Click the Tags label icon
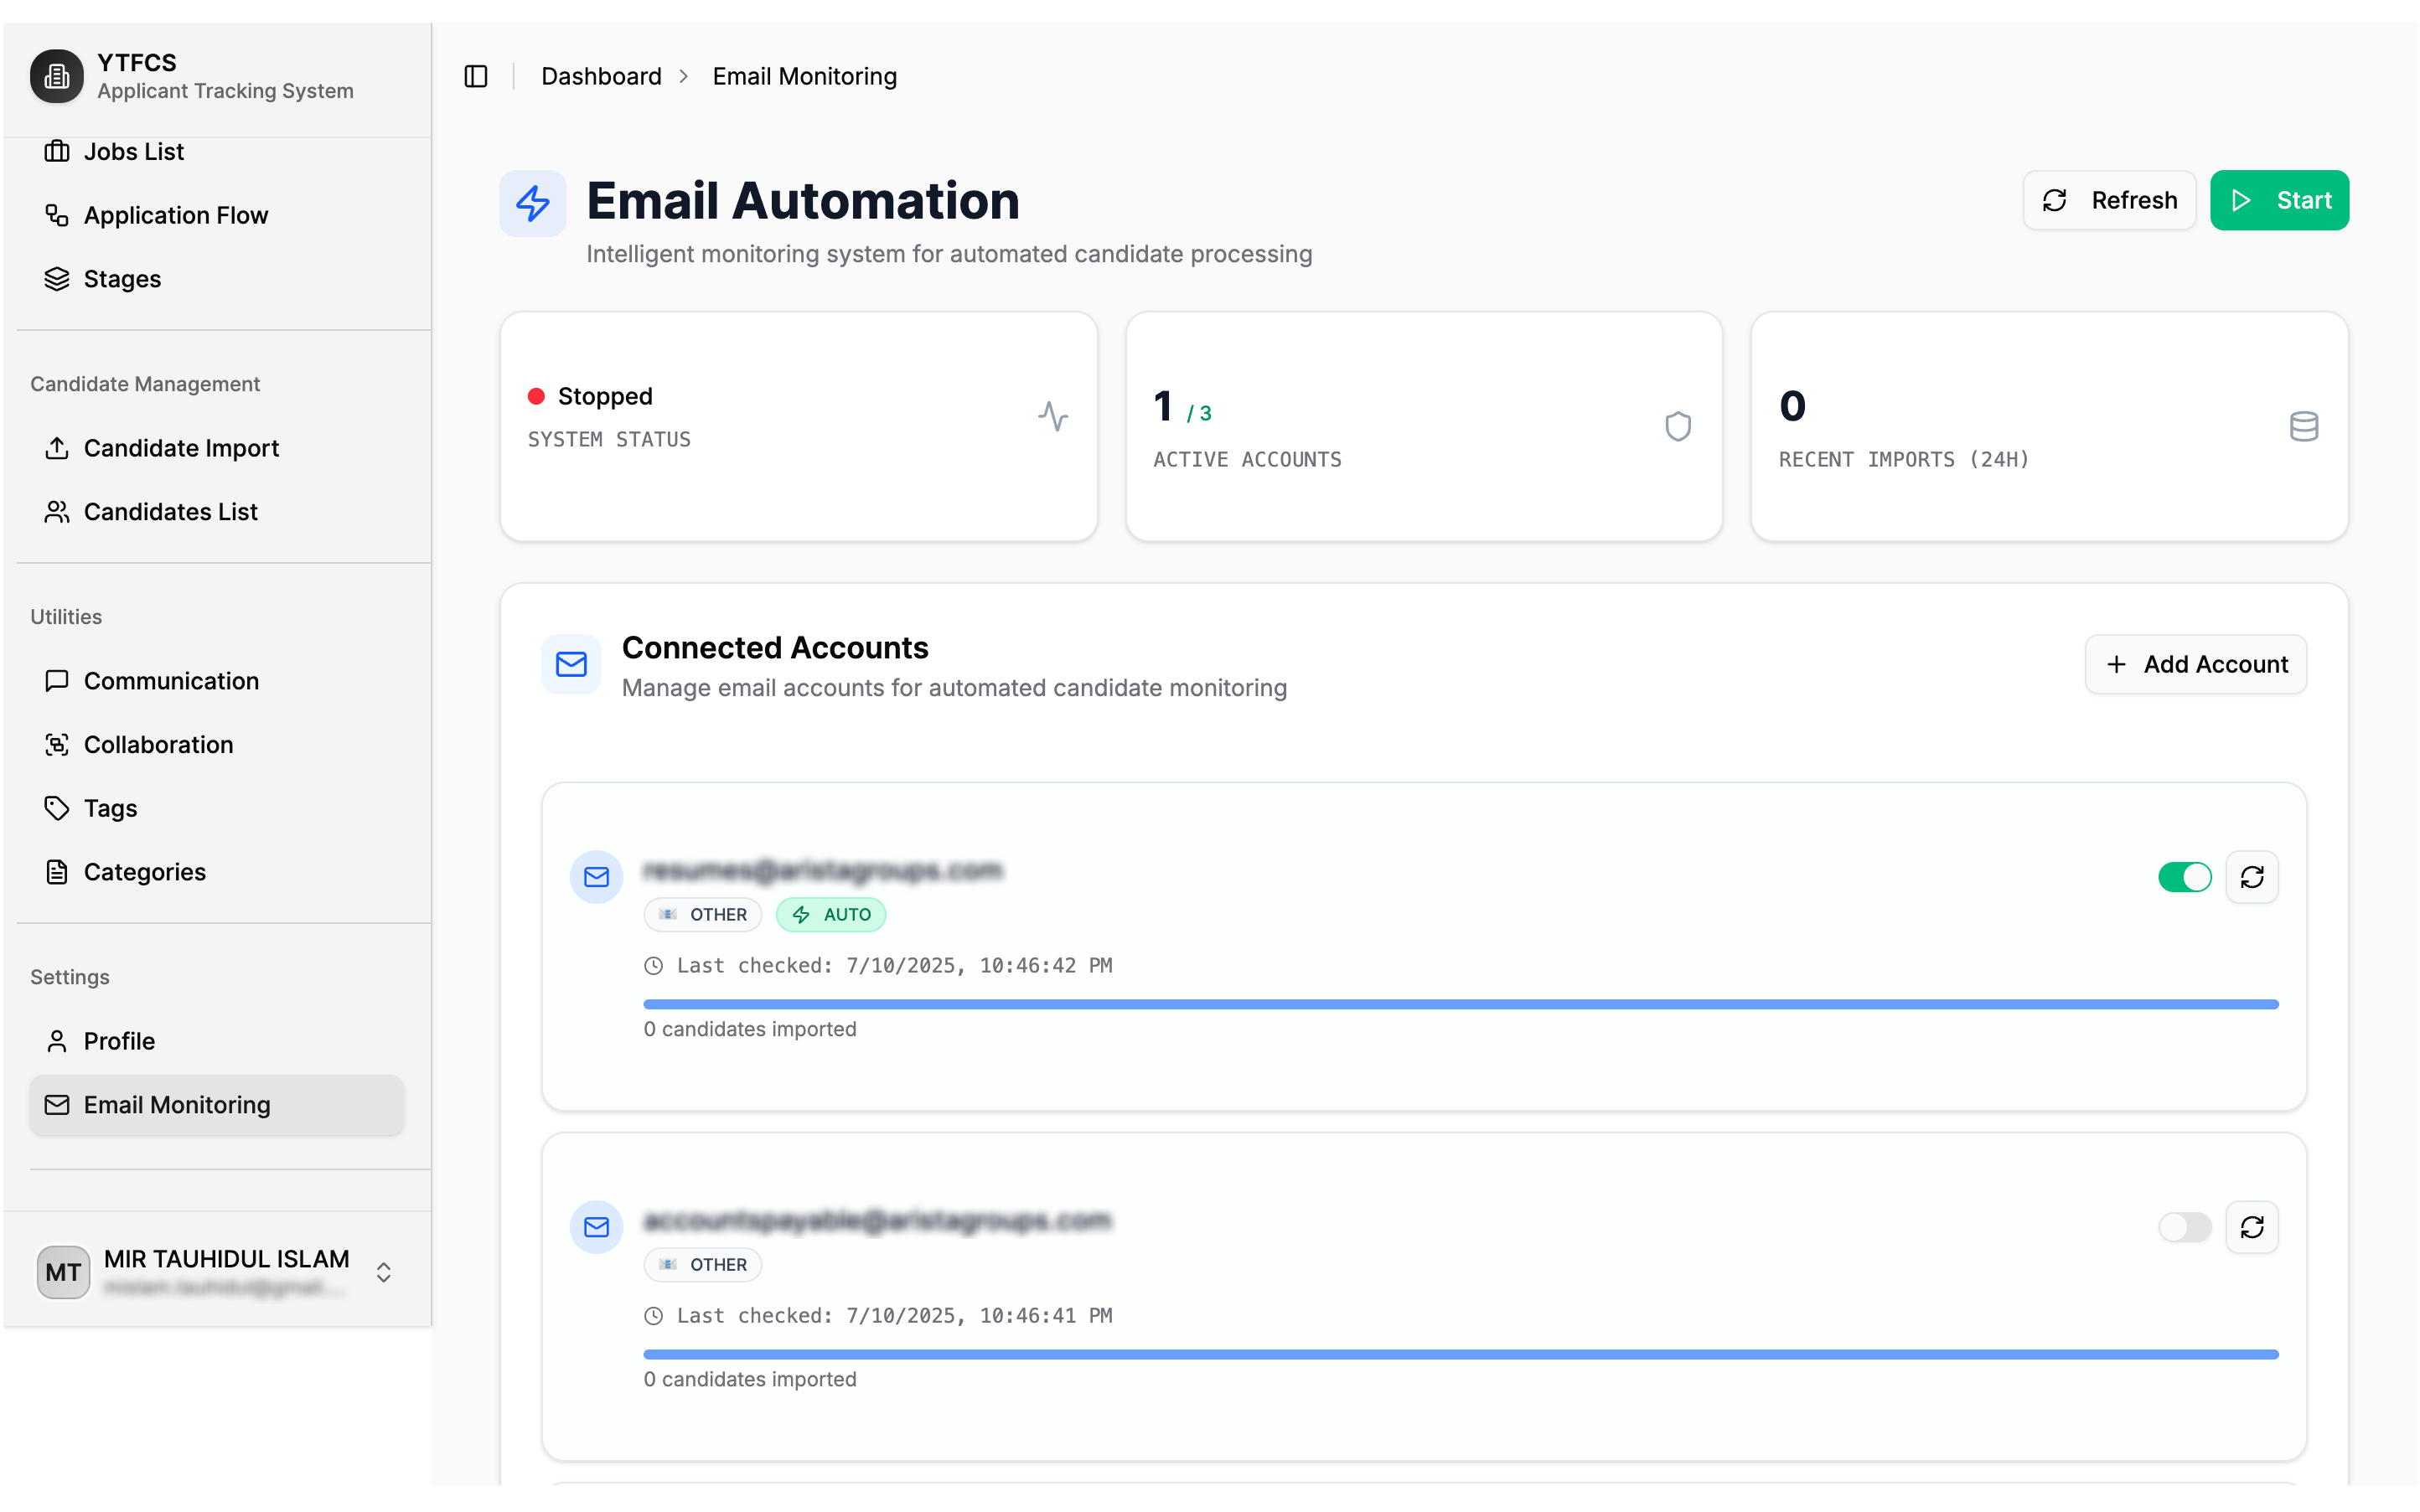This screenshot has width=2420, height=1512. [x=57, y=808]
